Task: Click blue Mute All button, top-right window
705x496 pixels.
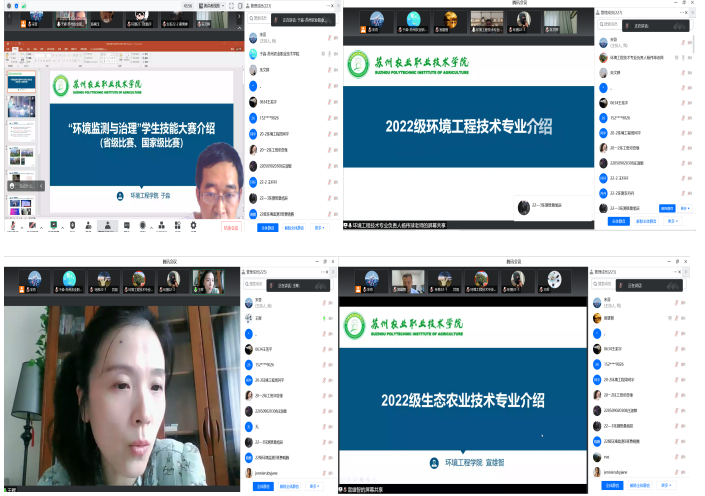Action: pyautogui.click(x=619, y=221)
